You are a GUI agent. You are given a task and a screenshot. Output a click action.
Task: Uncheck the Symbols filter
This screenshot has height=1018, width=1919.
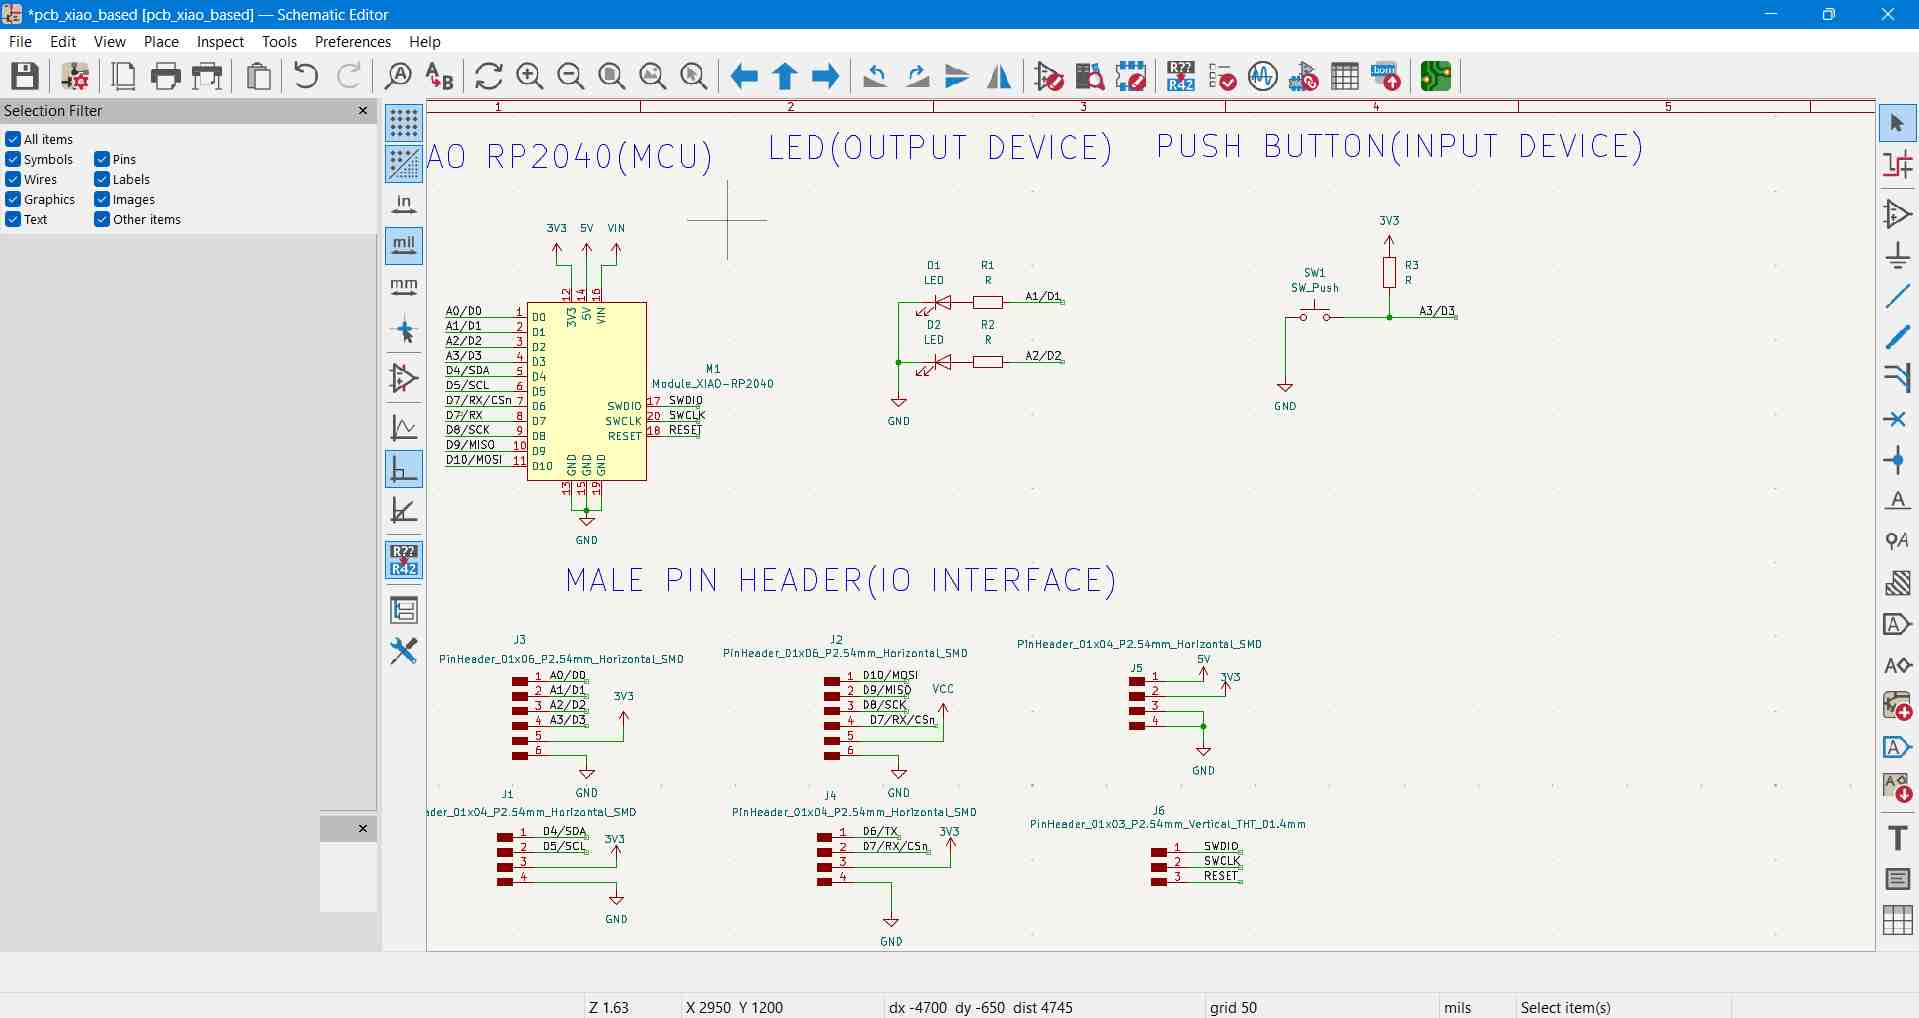(13, 159)
